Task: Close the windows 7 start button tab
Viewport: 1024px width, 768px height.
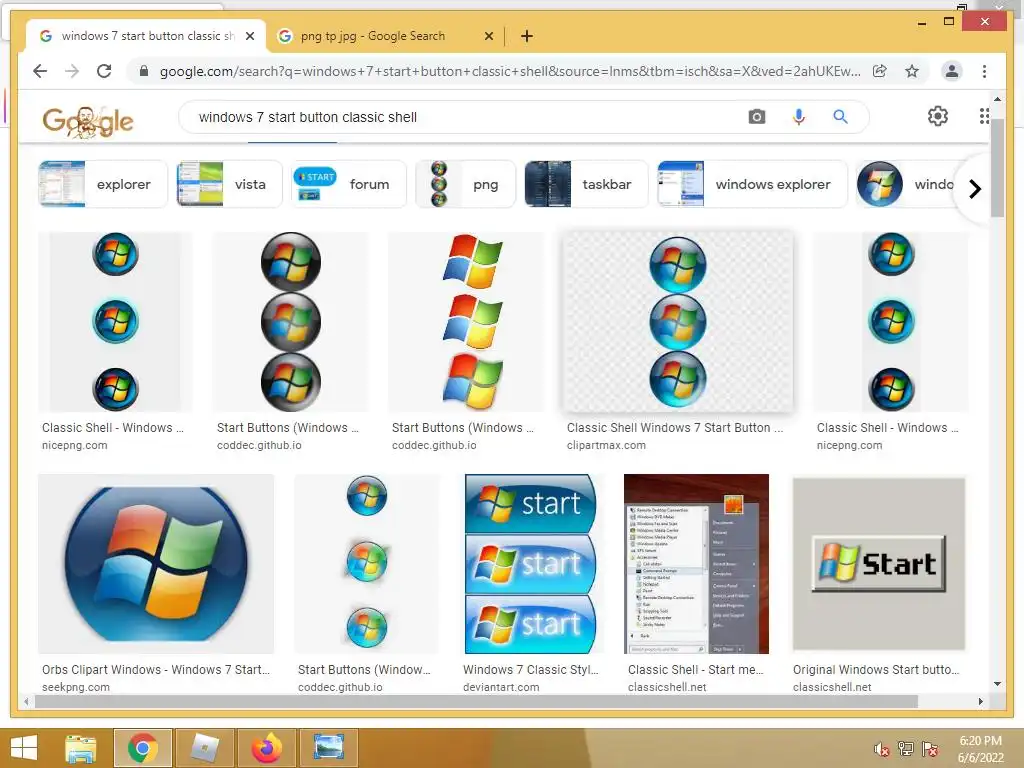Action: pos(249,36)
